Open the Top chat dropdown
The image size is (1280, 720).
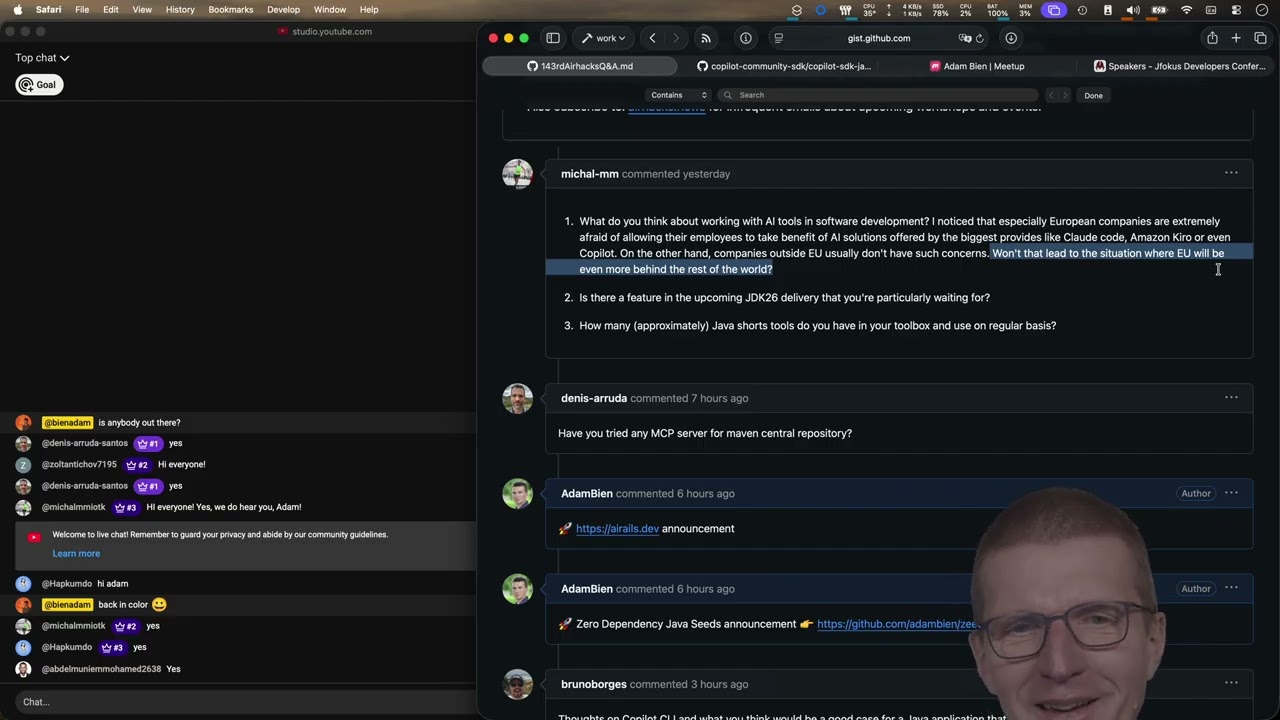click(x=42, y=58)
